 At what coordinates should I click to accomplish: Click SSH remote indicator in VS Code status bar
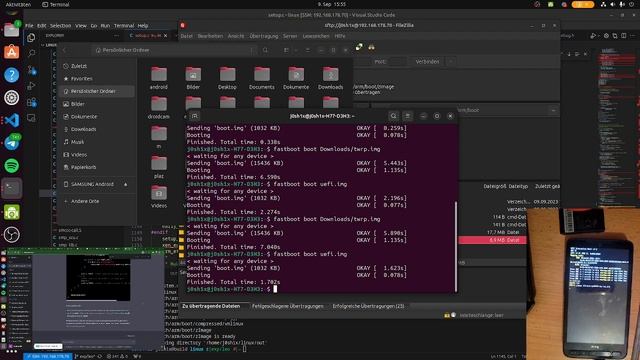tap(48, 356)
